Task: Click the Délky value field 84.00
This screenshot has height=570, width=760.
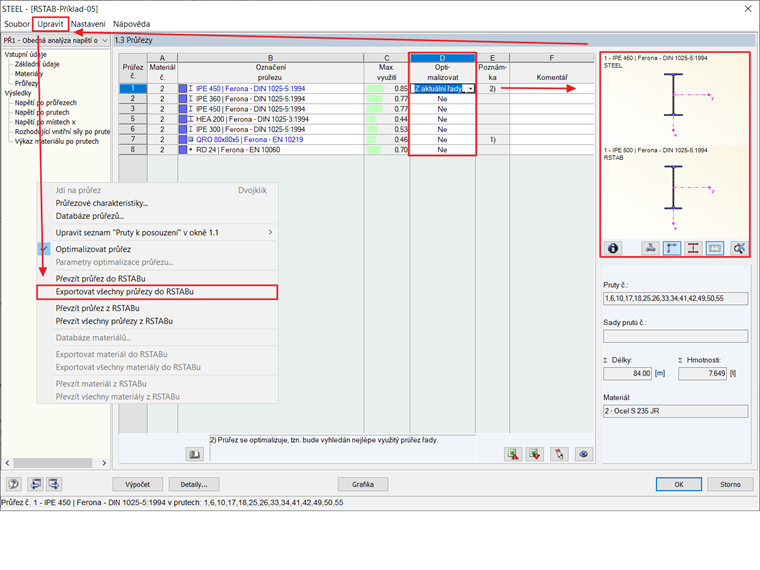Action: point(627,373)
